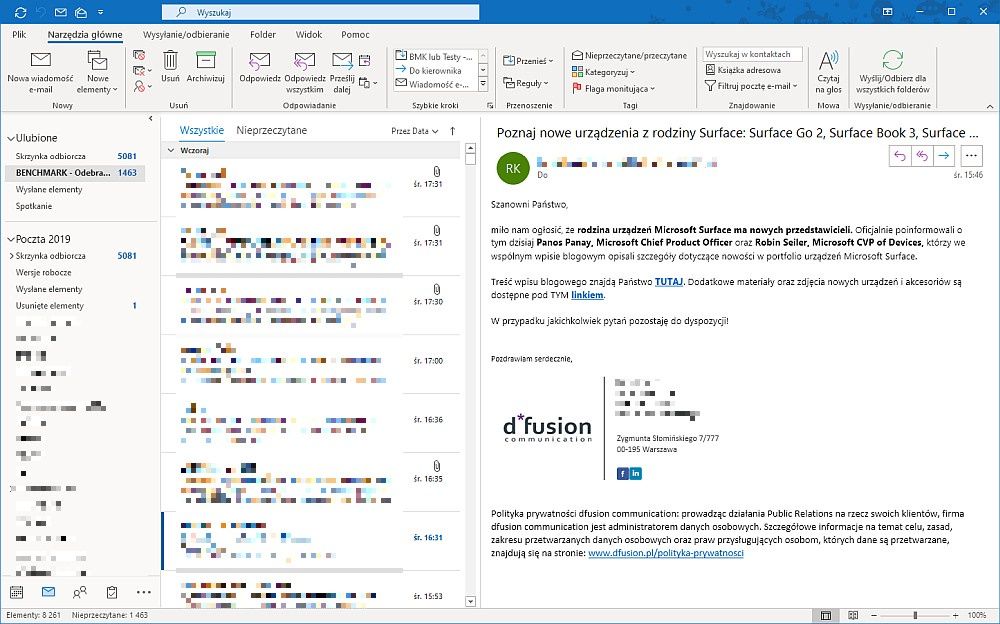
Task: Toggle Nieprzeczytane/przeczytane status
Action: (629, 56)
